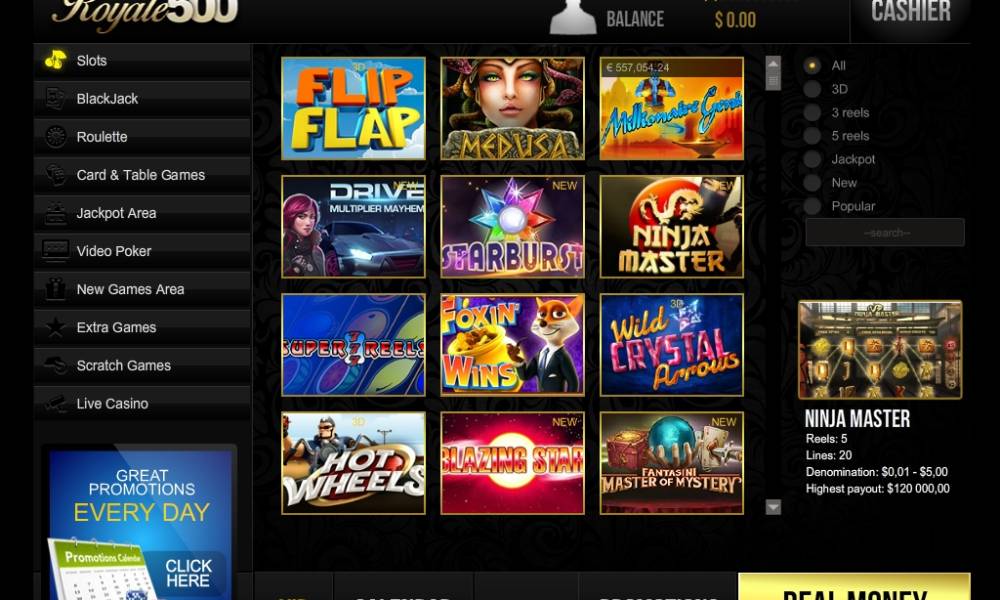Click the BlackJack cards icon
Image resolution: width=1000 pixels, height=600 pixels.
click(x=55, y=99)
